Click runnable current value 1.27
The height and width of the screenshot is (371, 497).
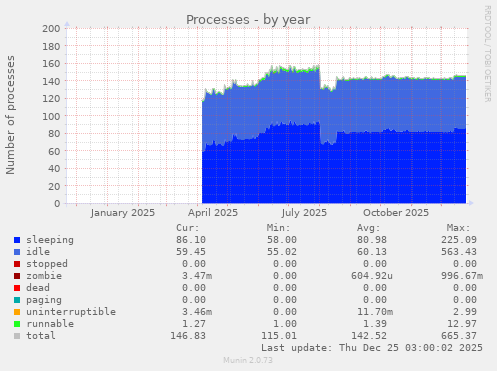tap(194, 324)
